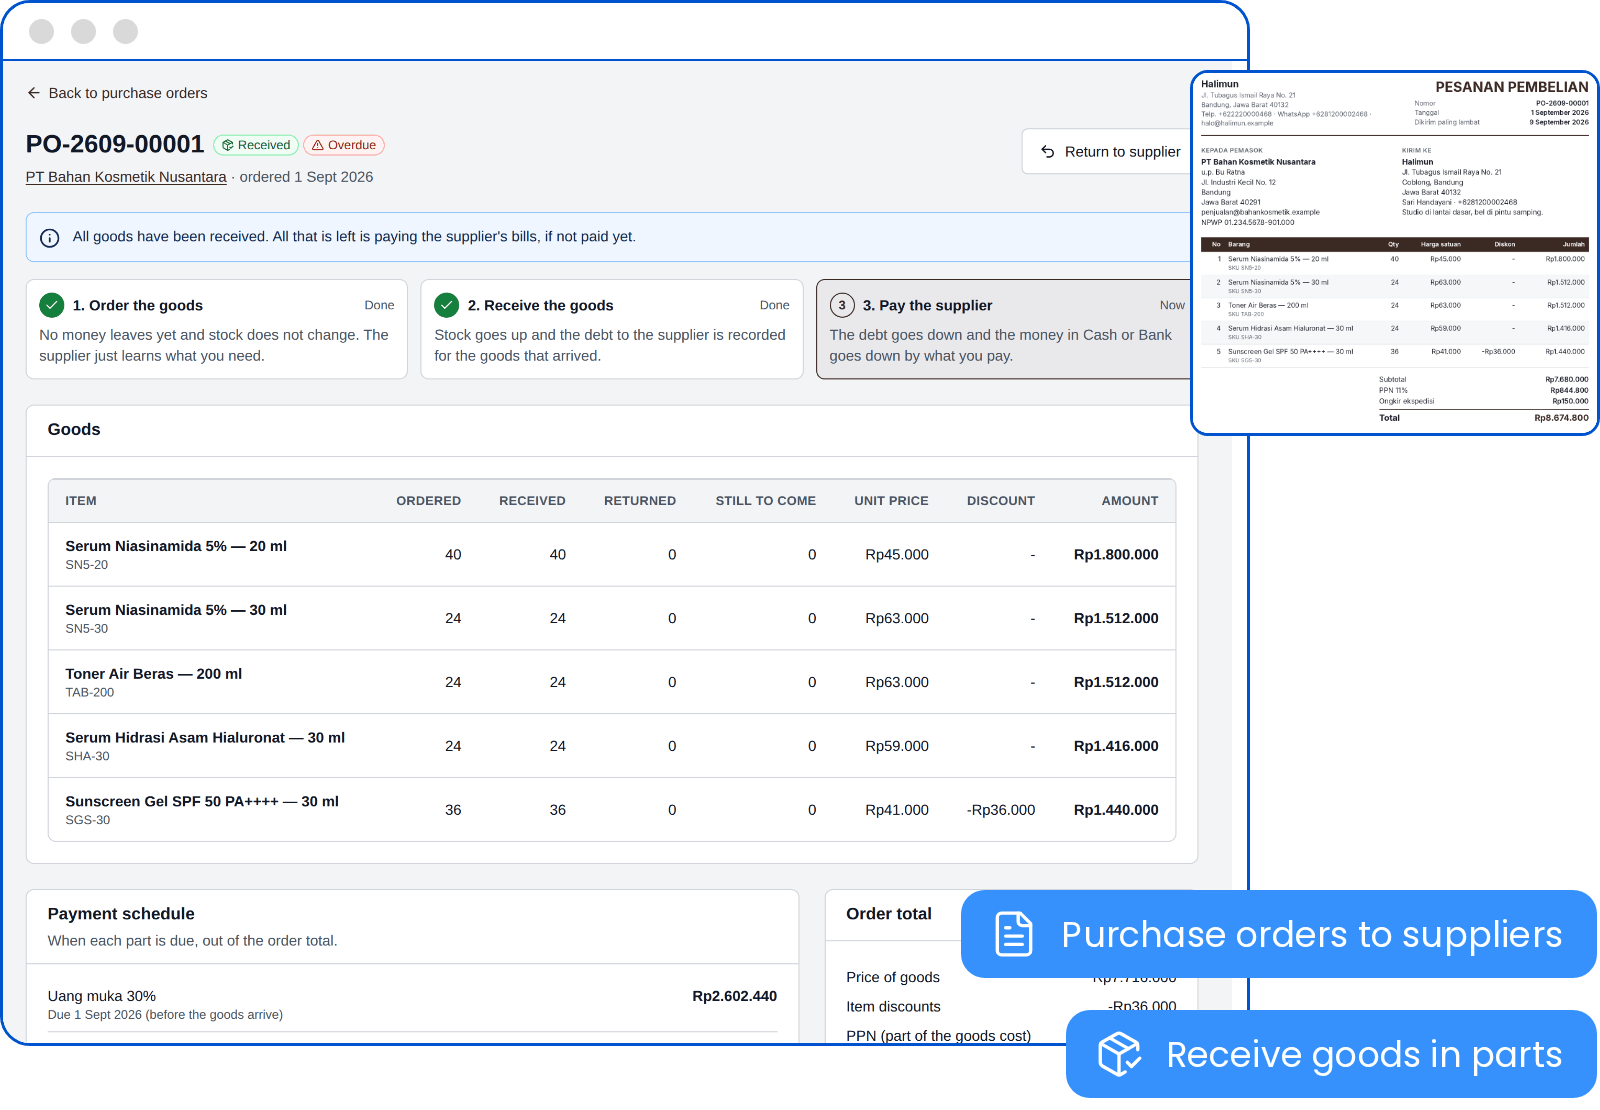Screen dimensions: 1600x1110
Task: Click the Rp1.800.000 amount cell
Action: [1116, 555]
